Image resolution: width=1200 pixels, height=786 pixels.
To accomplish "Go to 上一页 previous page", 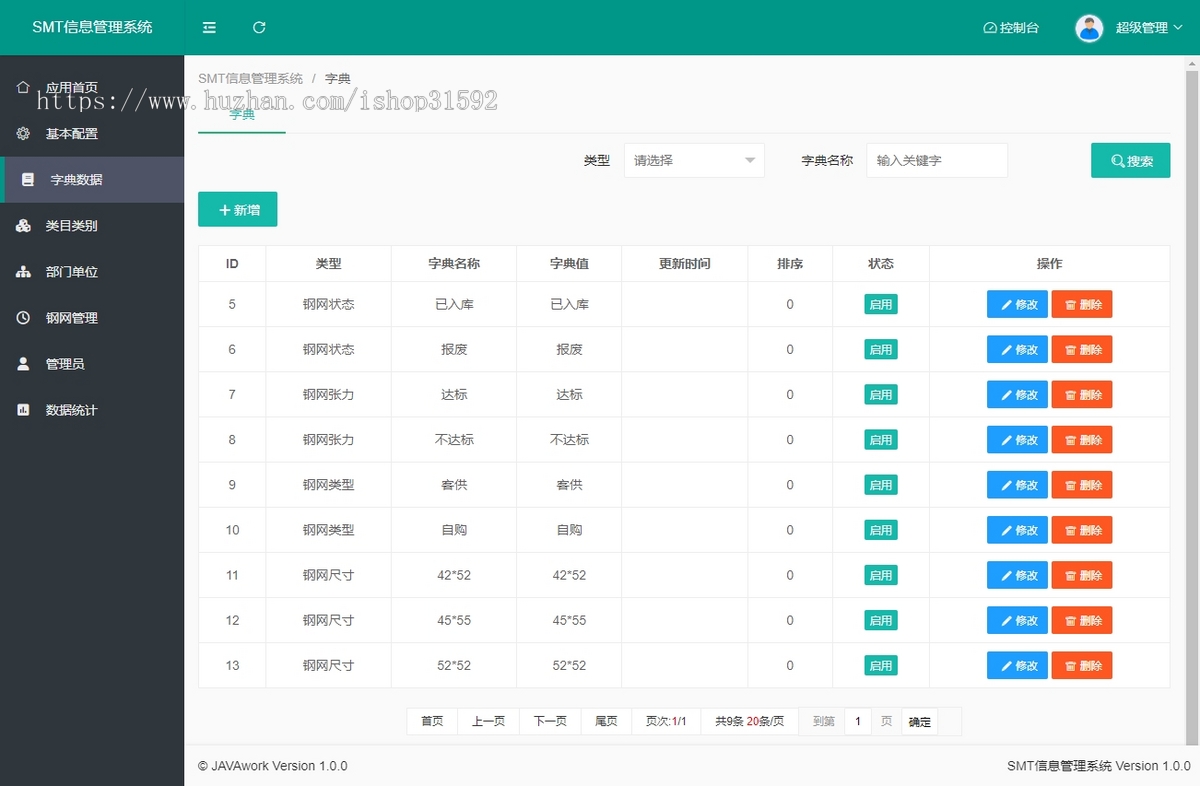I will (488, 721).
